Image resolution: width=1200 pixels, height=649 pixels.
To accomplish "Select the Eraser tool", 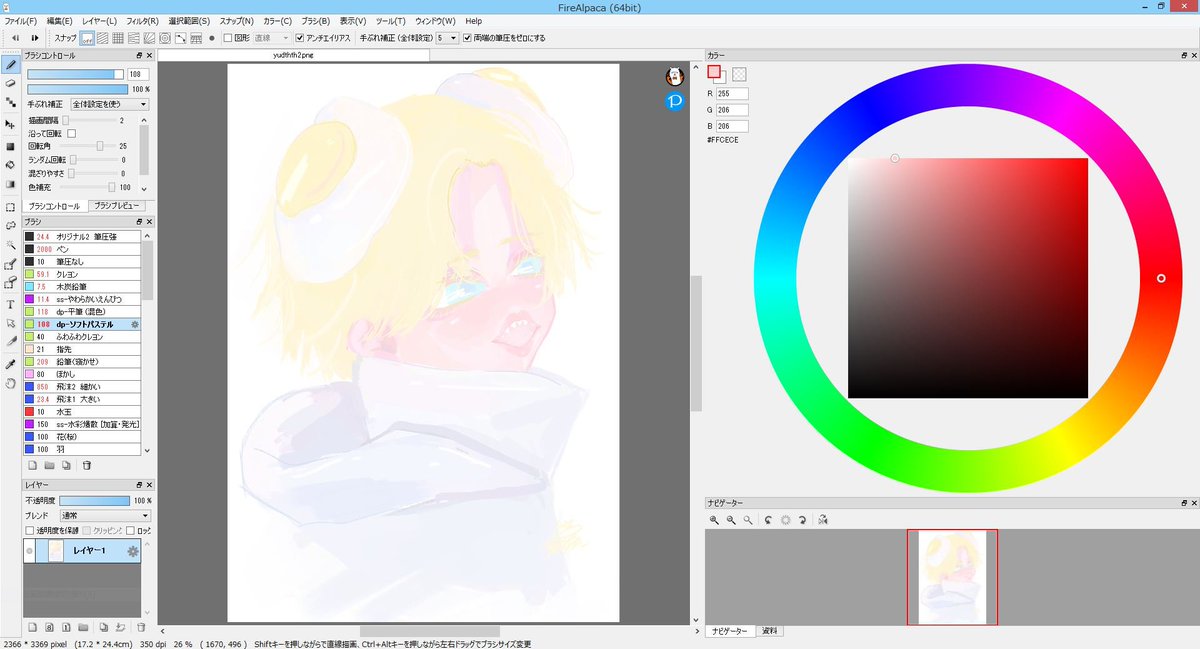I will click(10, 84).
